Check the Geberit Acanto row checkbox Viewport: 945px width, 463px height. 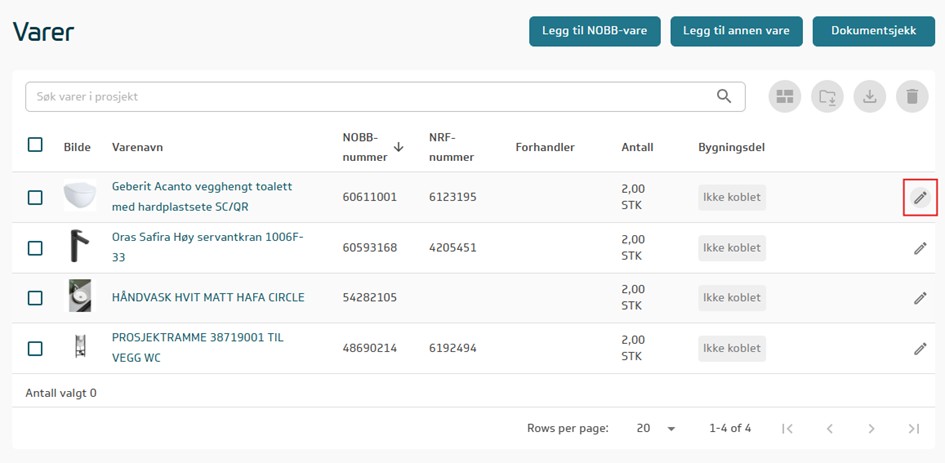(x=35, y=198)
